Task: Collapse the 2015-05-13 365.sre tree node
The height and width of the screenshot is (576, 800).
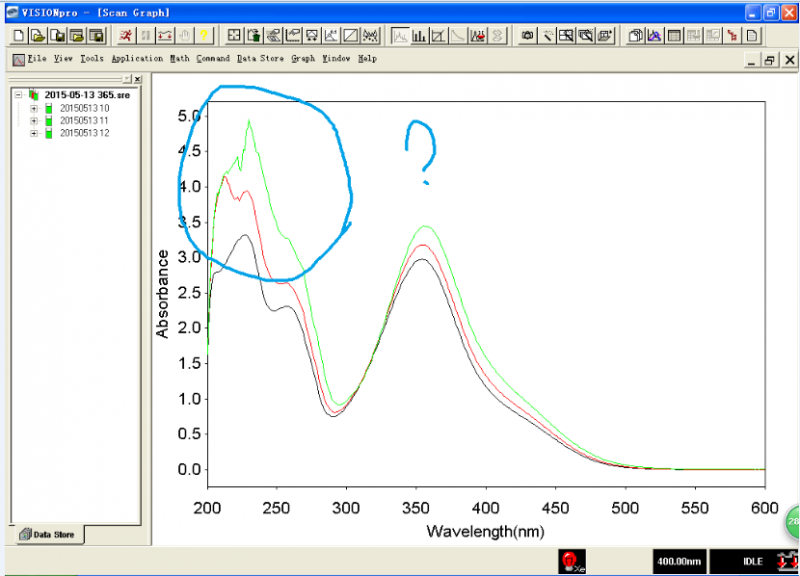Action: 18,95
